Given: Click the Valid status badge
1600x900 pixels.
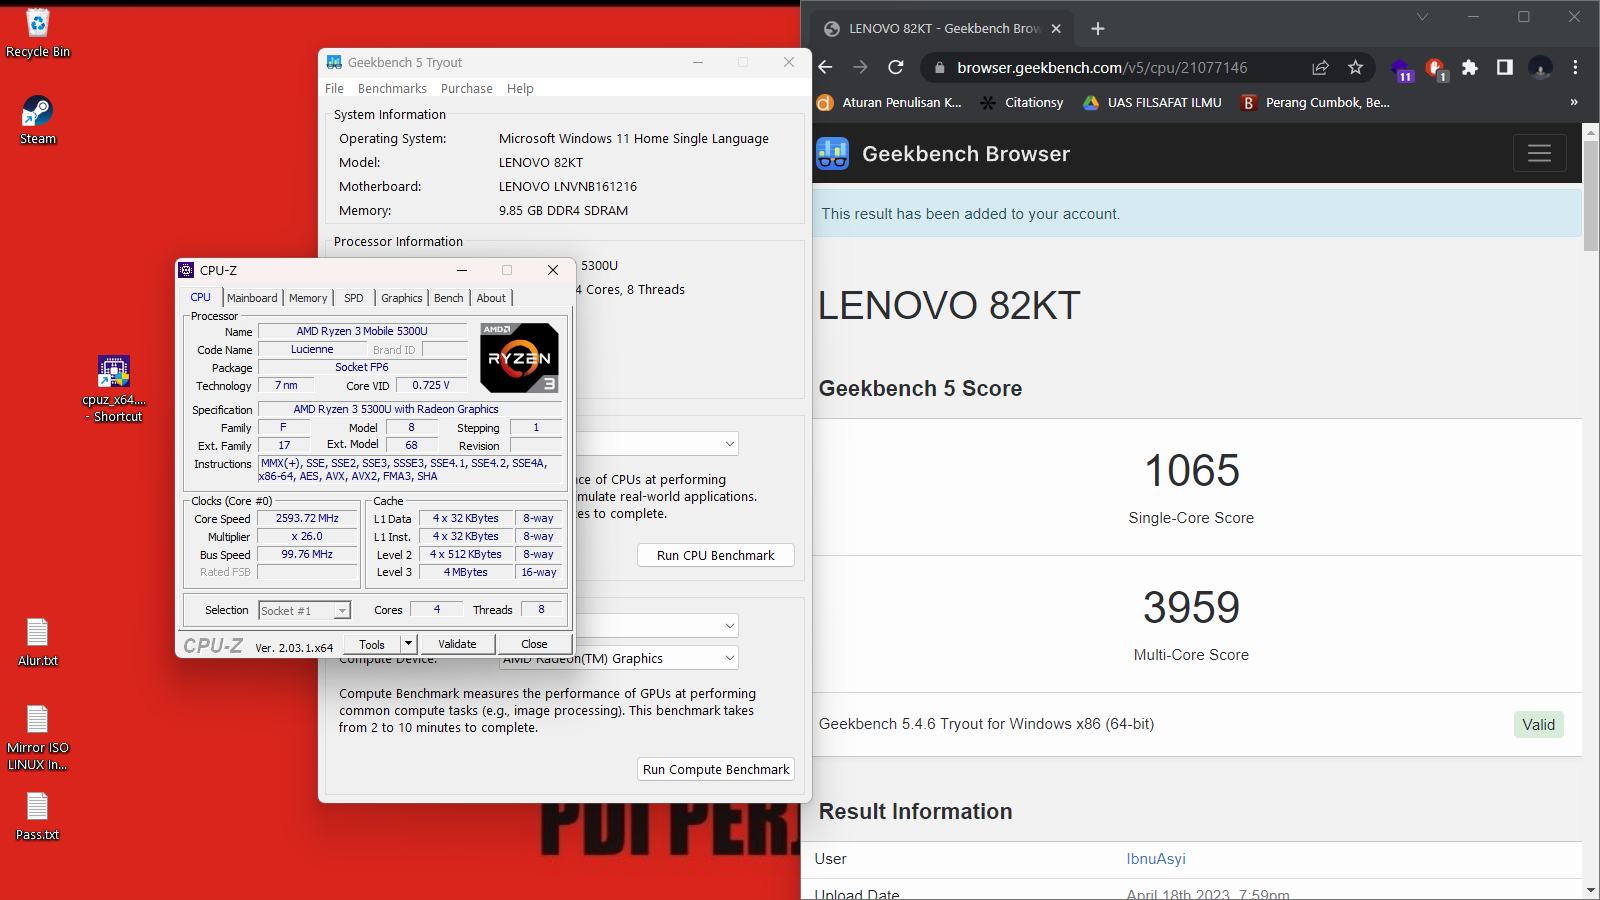Looking at the screenshot, I should click(x=1538, y=725).
